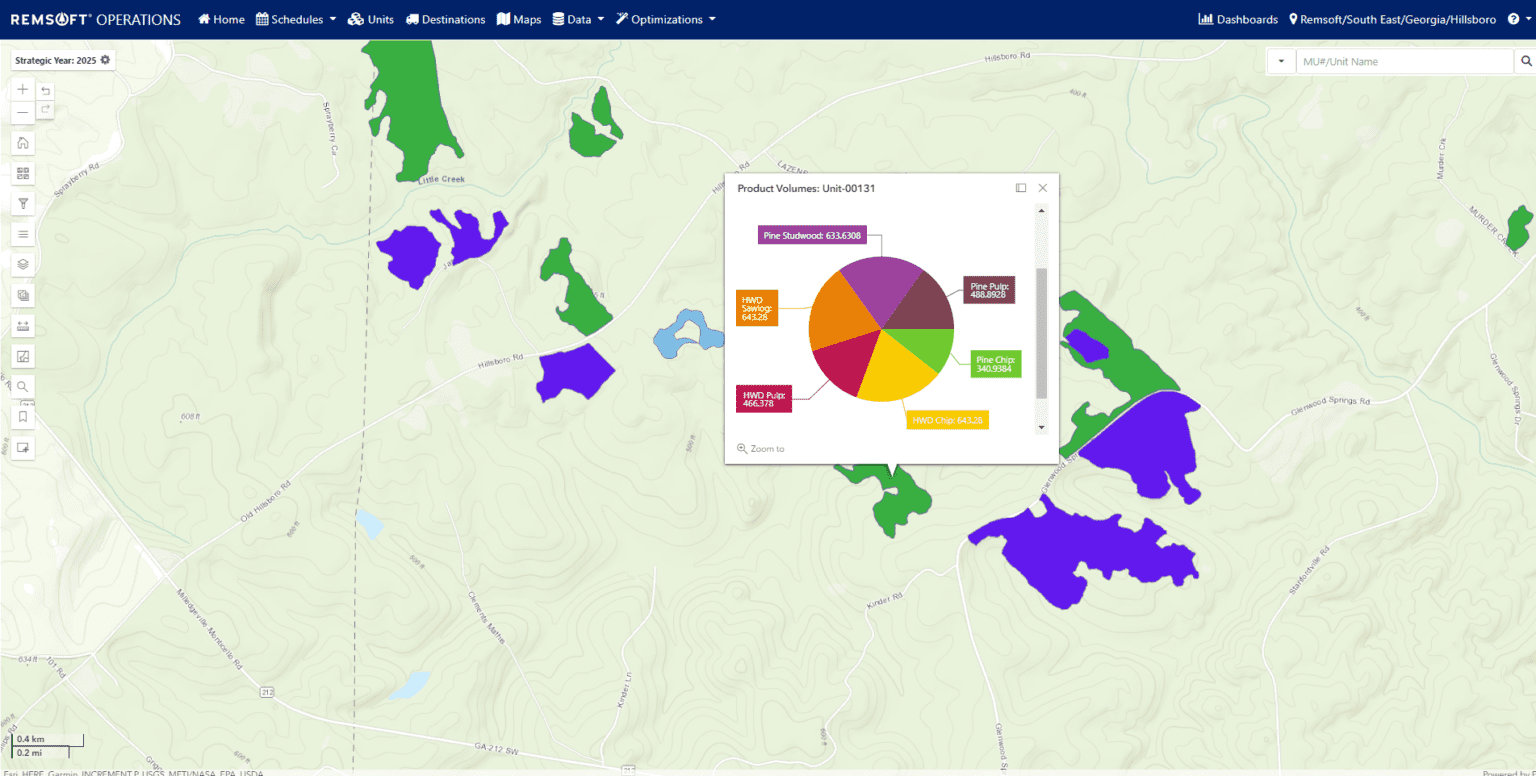Open the map legend icon
The width and height of the screenshot is (1536, 776).
point(22,233)
